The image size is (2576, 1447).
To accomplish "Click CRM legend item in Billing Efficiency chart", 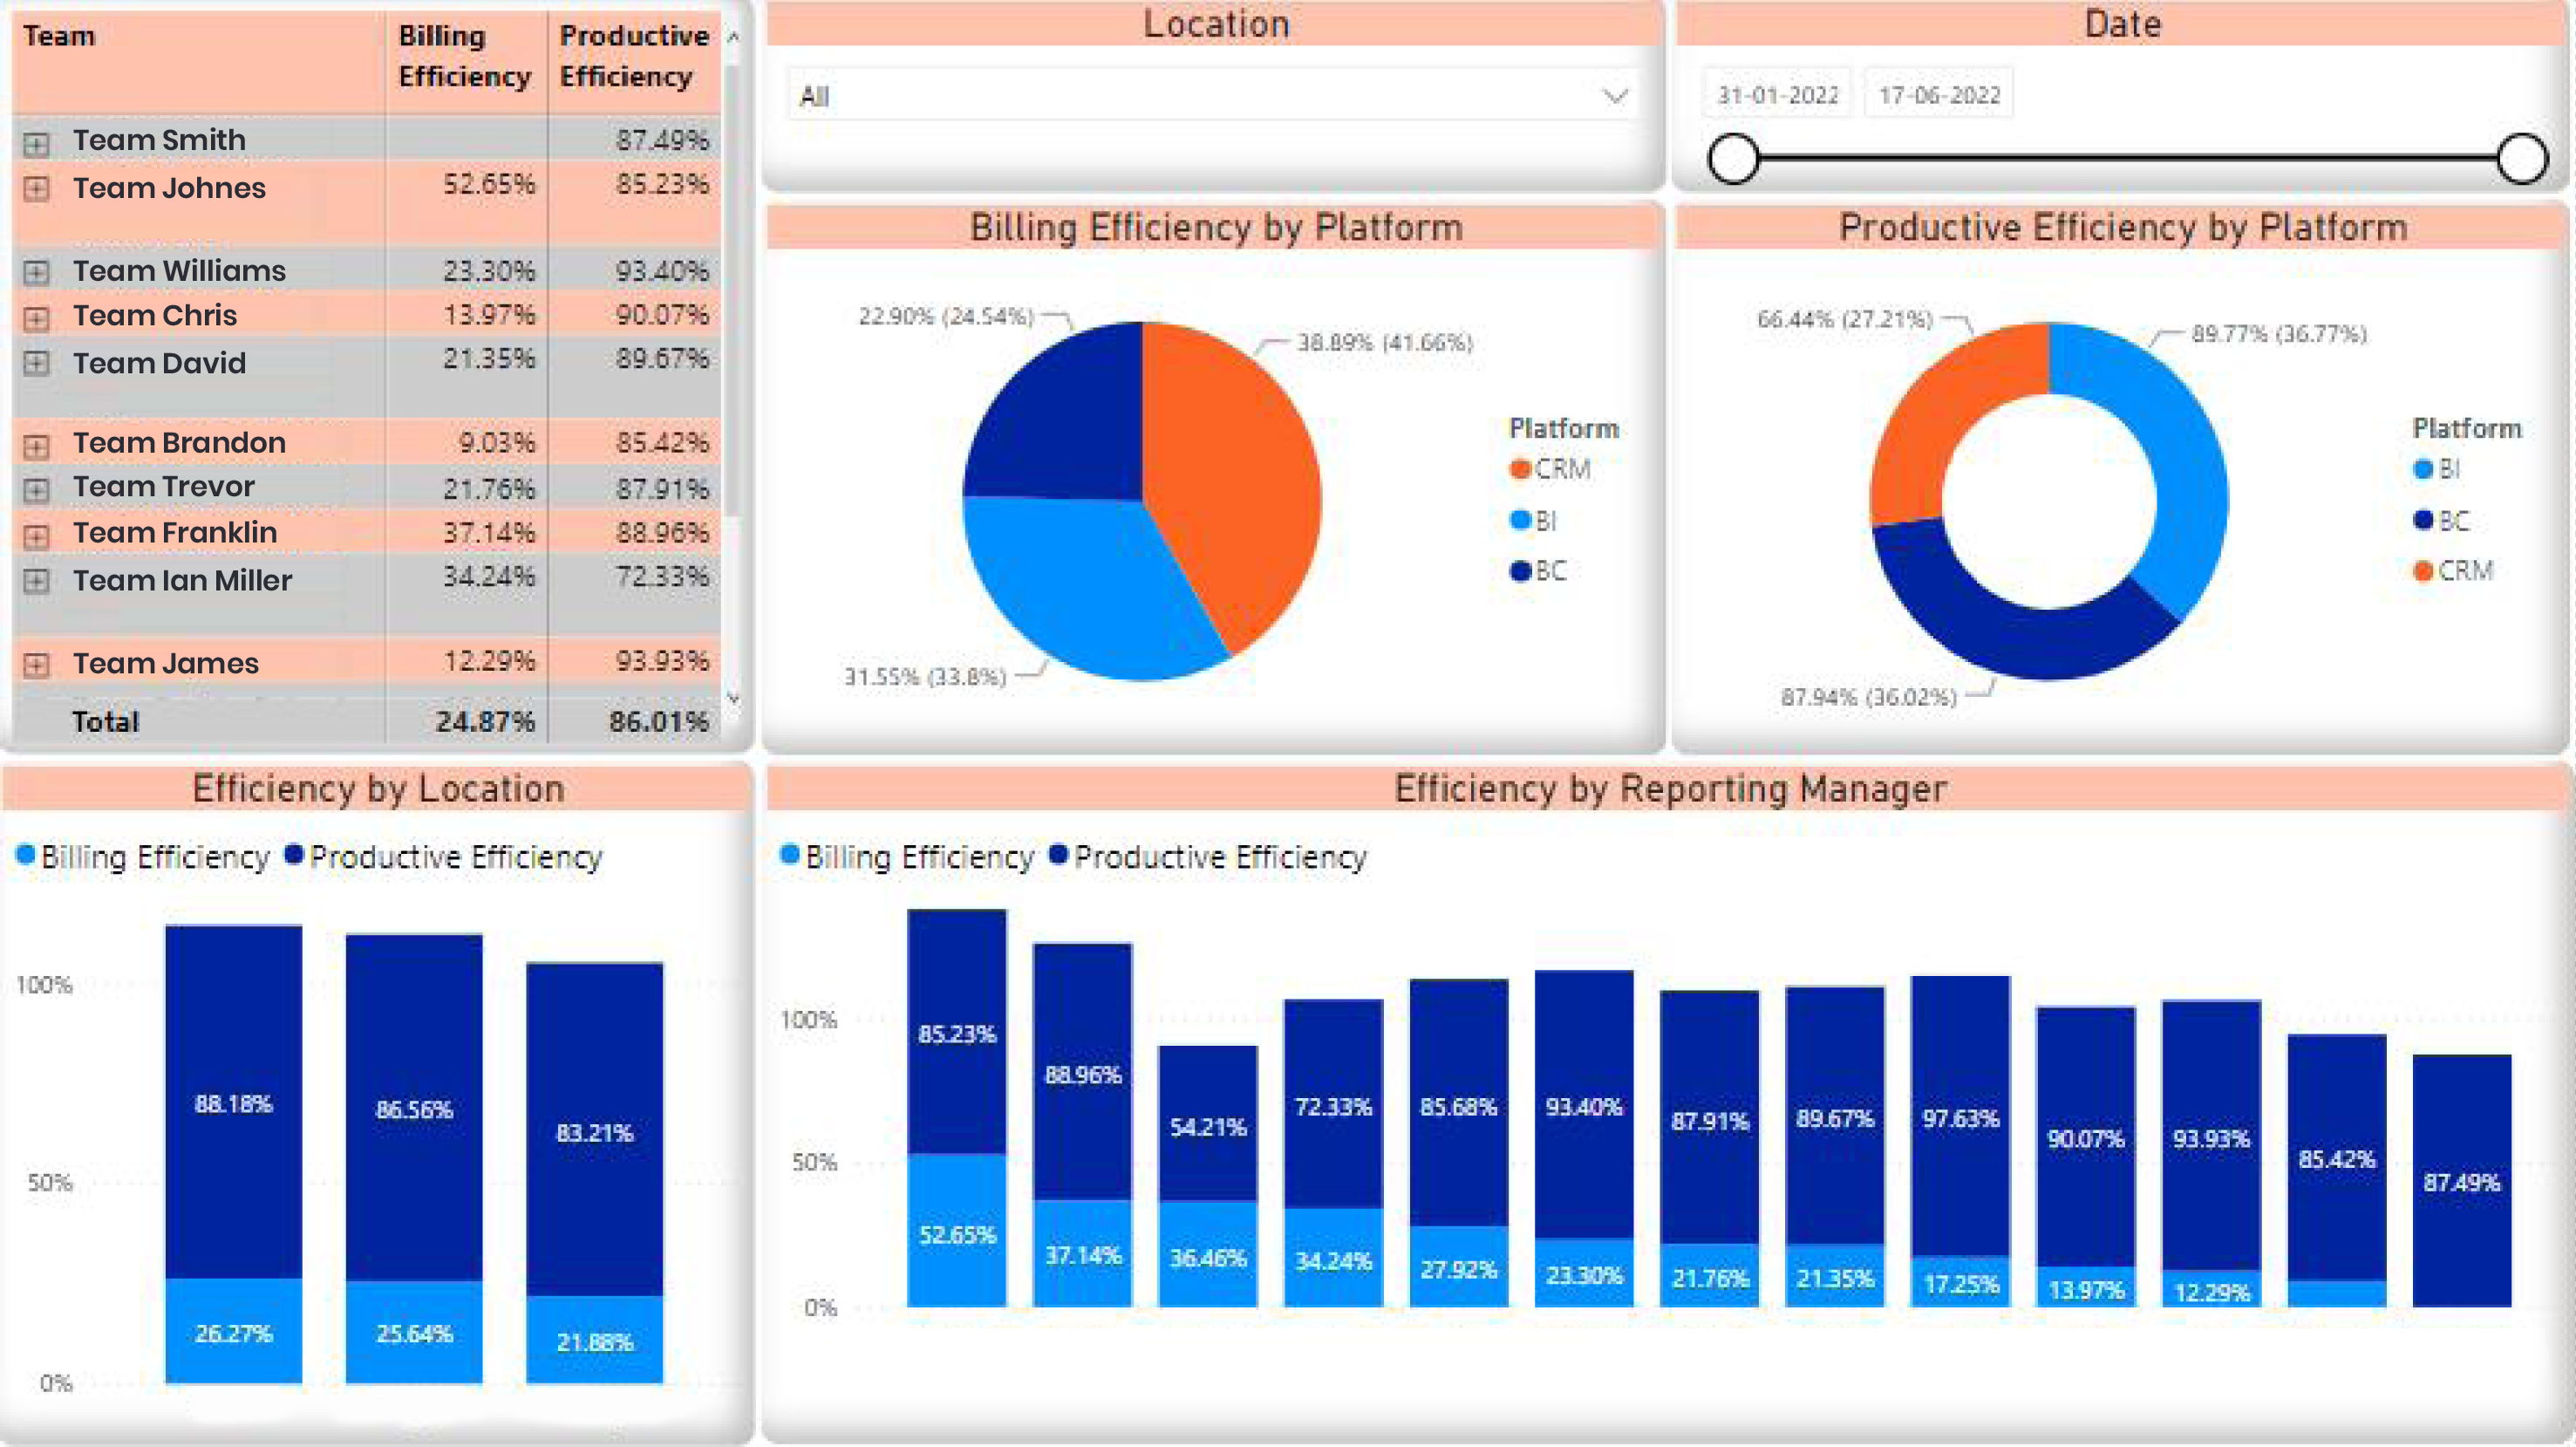I will click(x=1550, y=469).
